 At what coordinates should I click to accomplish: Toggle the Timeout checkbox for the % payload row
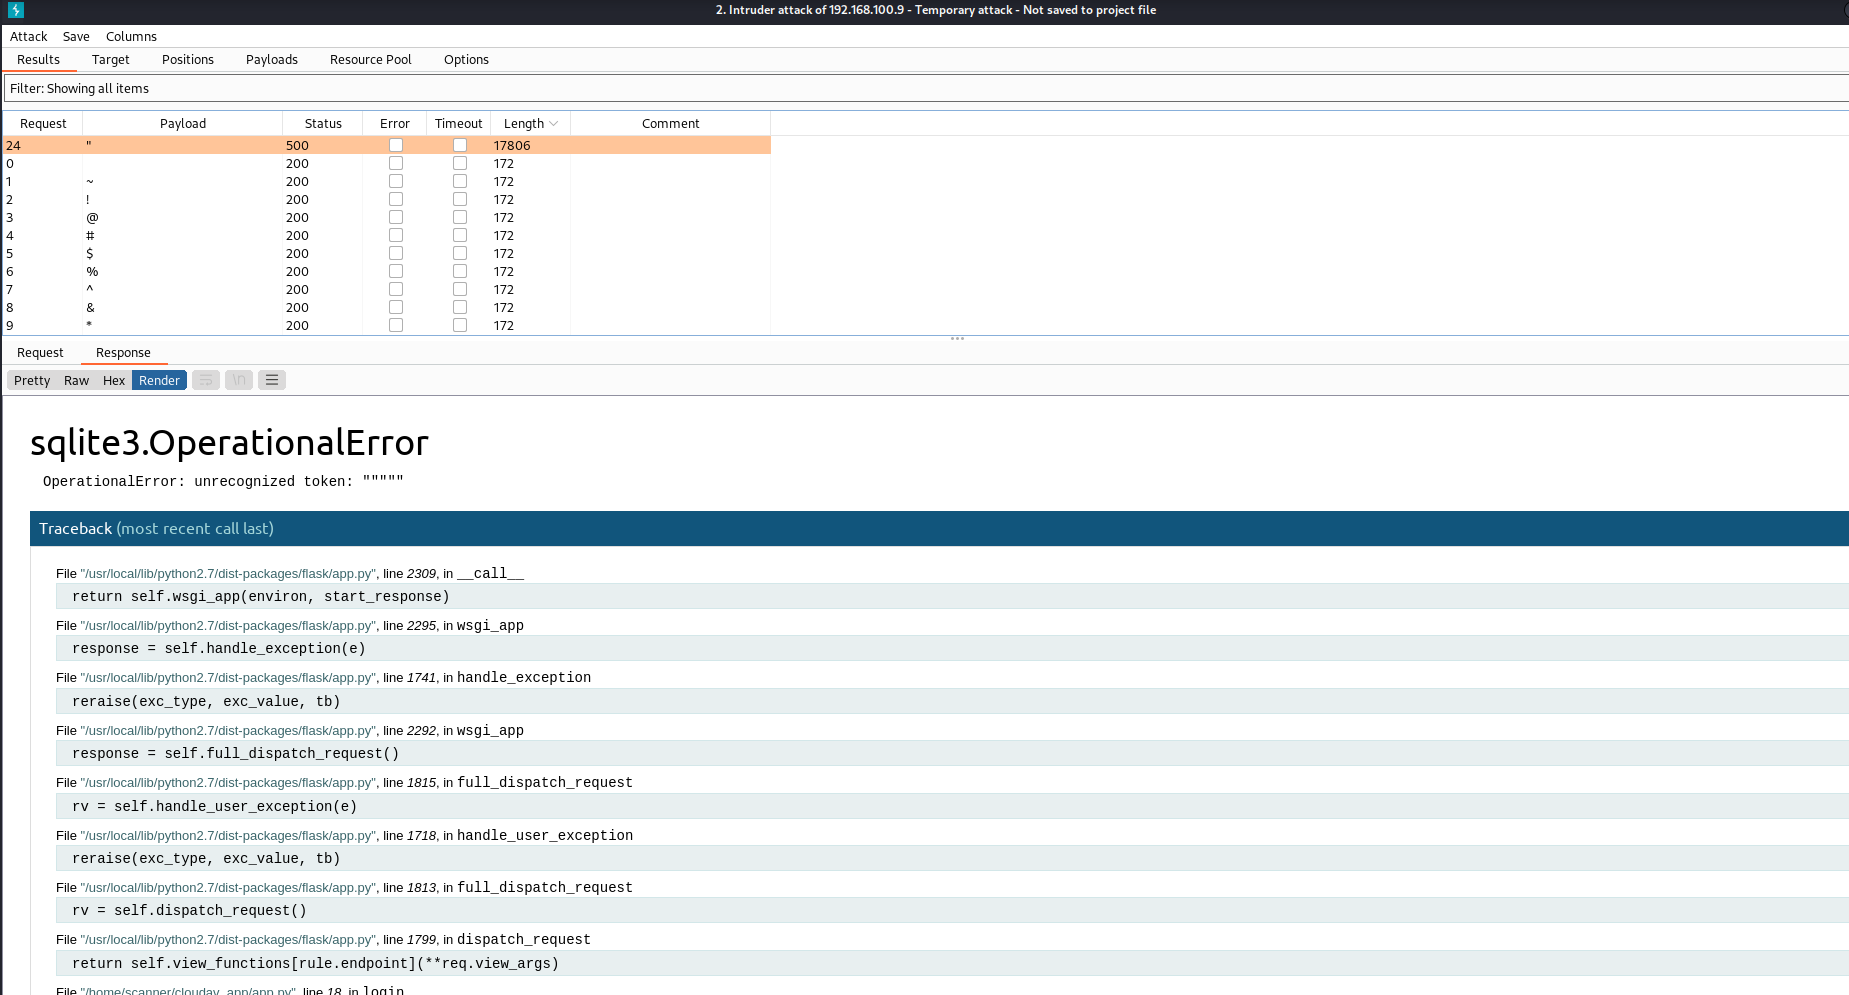[x=460, y=271]
